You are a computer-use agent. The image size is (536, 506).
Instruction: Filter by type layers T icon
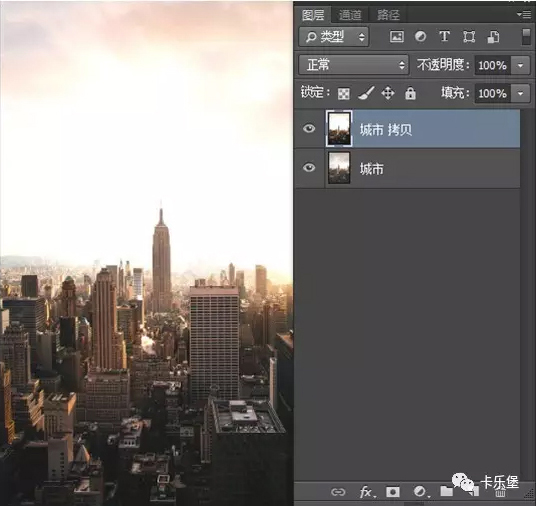(x=444, y=36)
